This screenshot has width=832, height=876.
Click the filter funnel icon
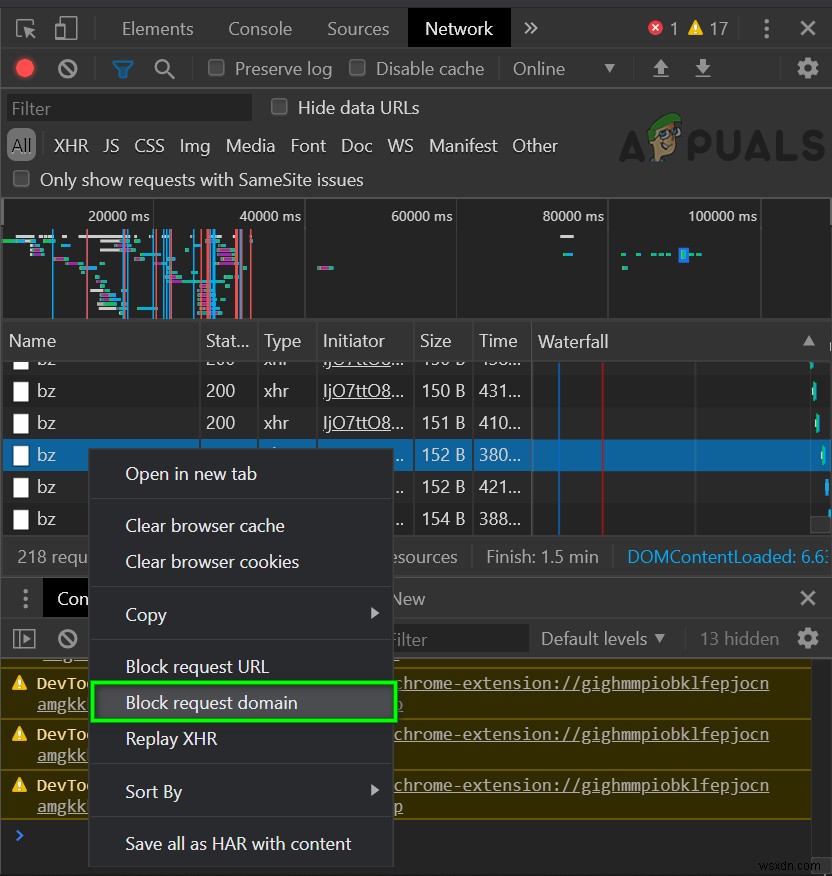pyautogui.click(x=122, y=69)
